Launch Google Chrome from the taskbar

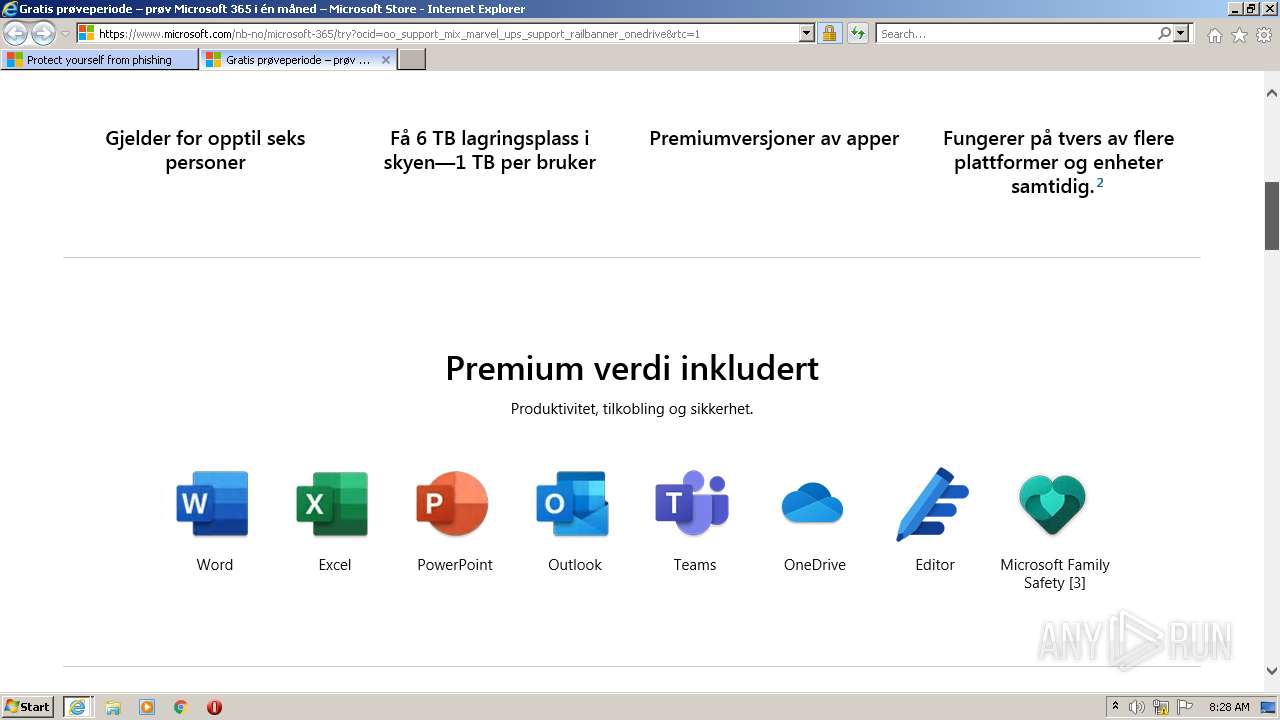pyautogui.click(x=181, y=707)
